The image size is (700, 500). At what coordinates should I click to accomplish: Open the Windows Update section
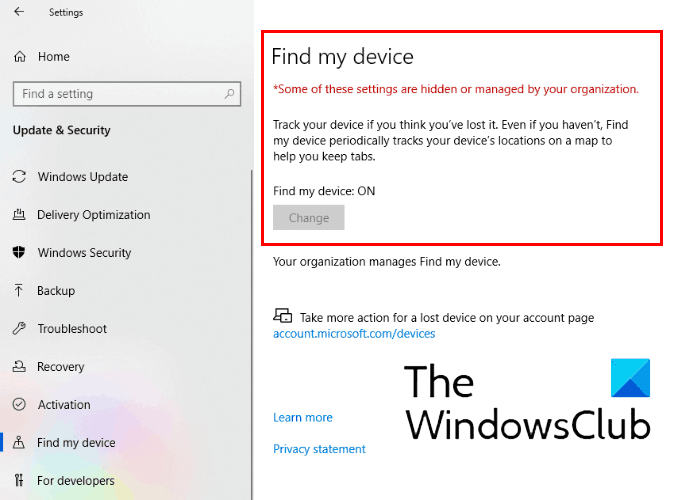point(83,177)
